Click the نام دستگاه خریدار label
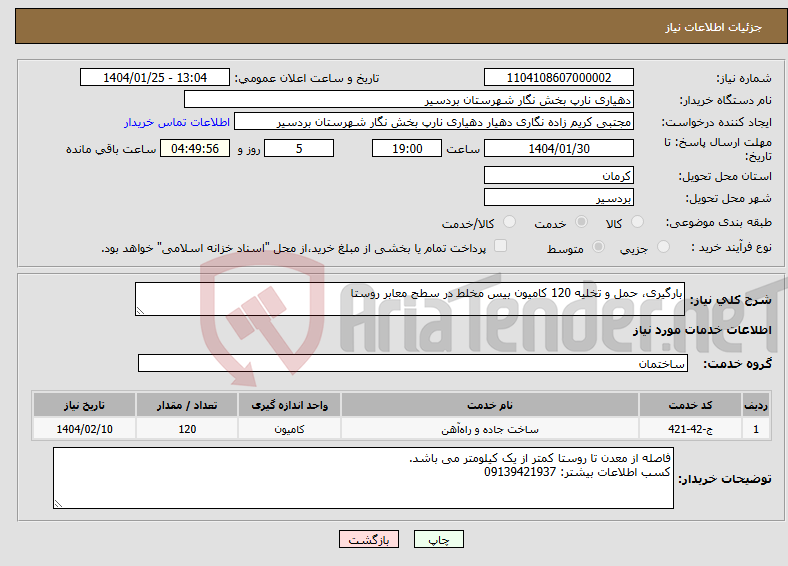 726,101
